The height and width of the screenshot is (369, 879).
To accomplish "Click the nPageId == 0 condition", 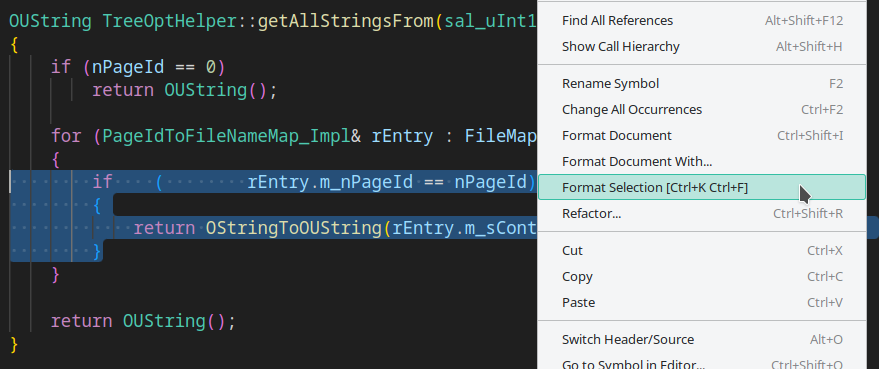I will click(154, 67).
